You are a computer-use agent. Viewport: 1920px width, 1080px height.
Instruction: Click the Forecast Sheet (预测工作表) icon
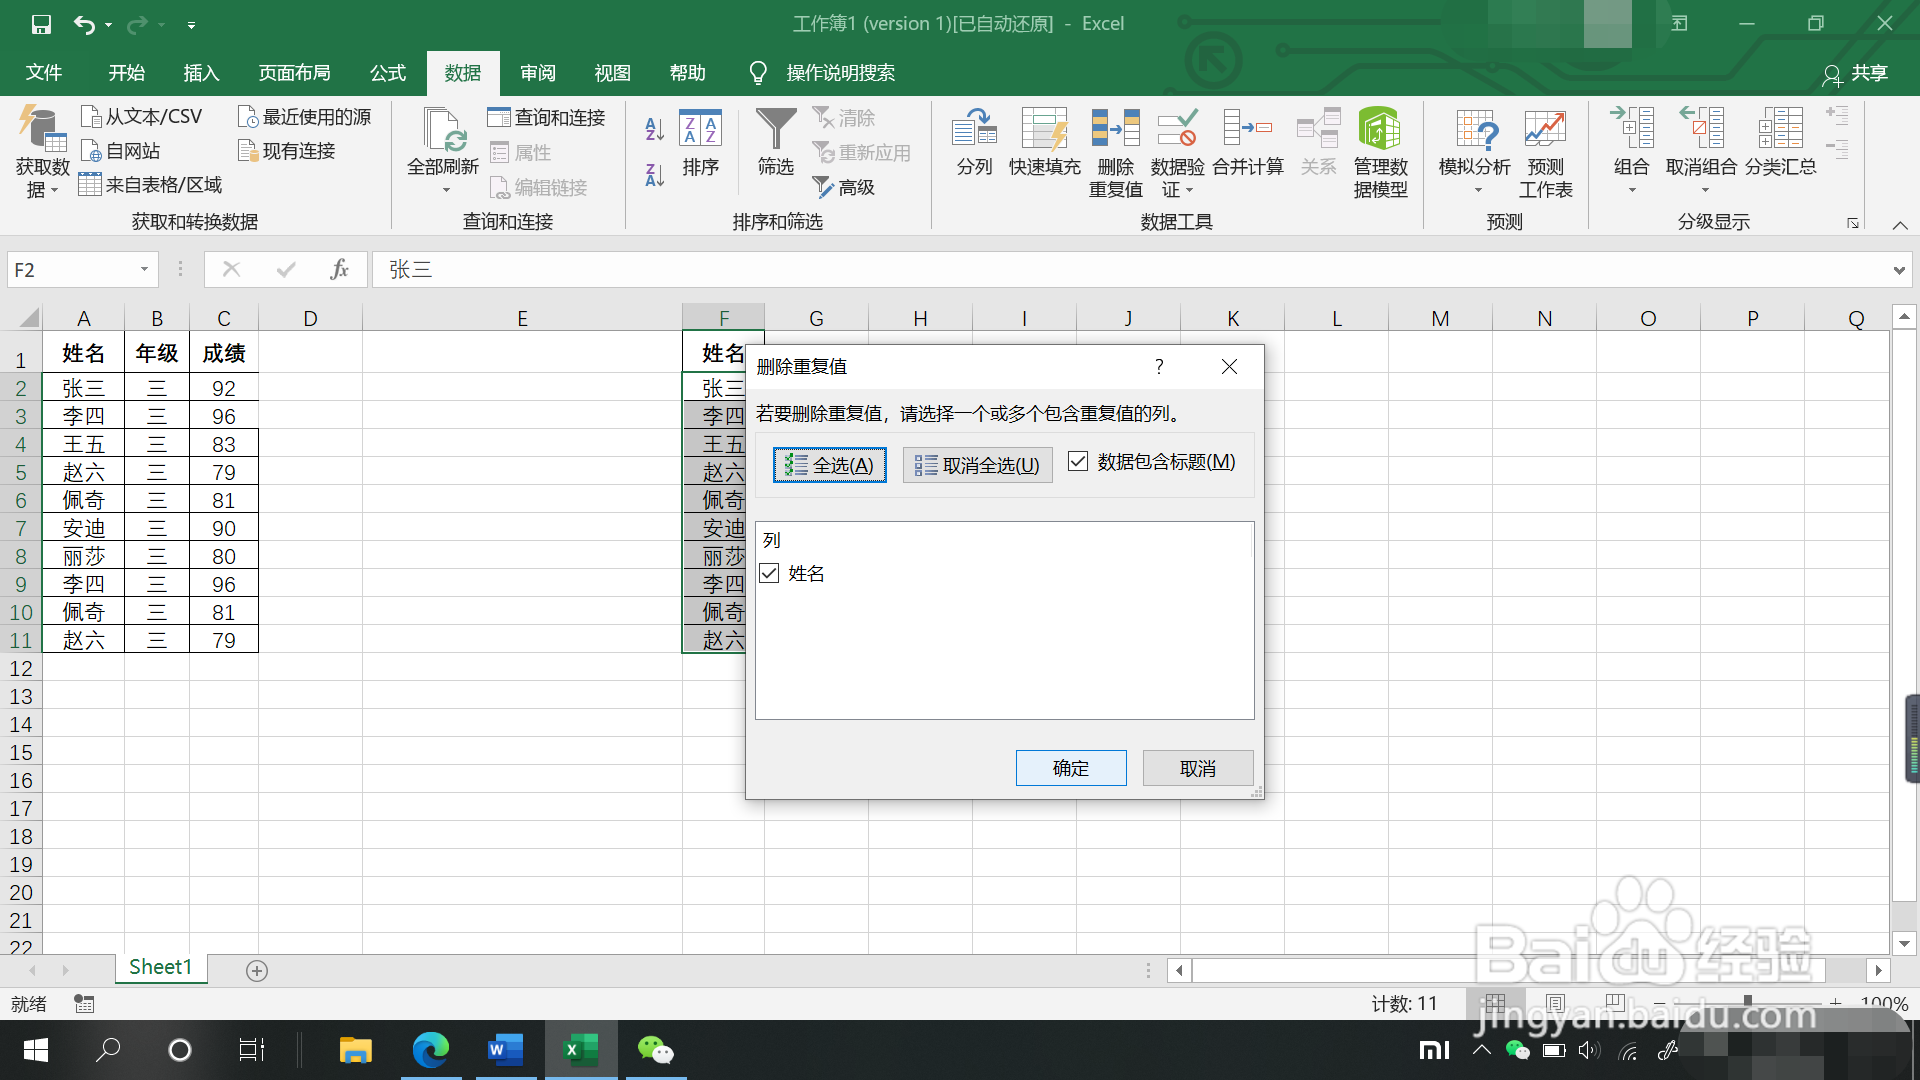(x=1545, y=130)
